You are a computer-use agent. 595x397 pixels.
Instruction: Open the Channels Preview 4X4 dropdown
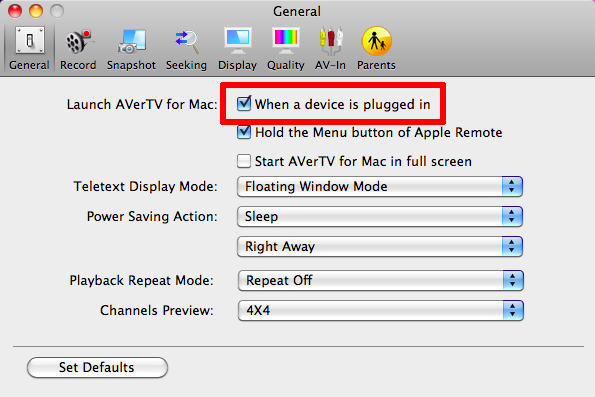(x=381, y=310)
